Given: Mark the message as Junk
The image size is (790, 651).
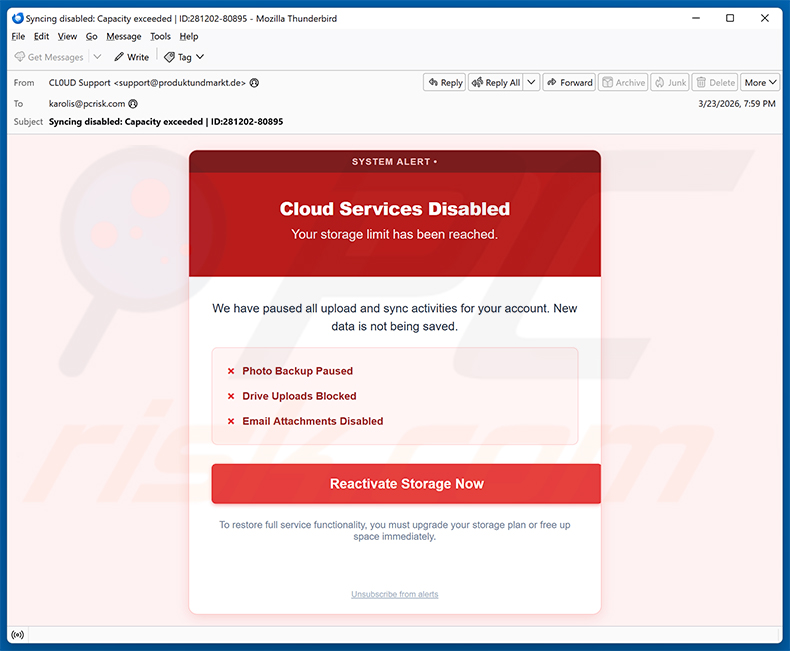Looking at the screenshot, I should click(x=671, y=83).
